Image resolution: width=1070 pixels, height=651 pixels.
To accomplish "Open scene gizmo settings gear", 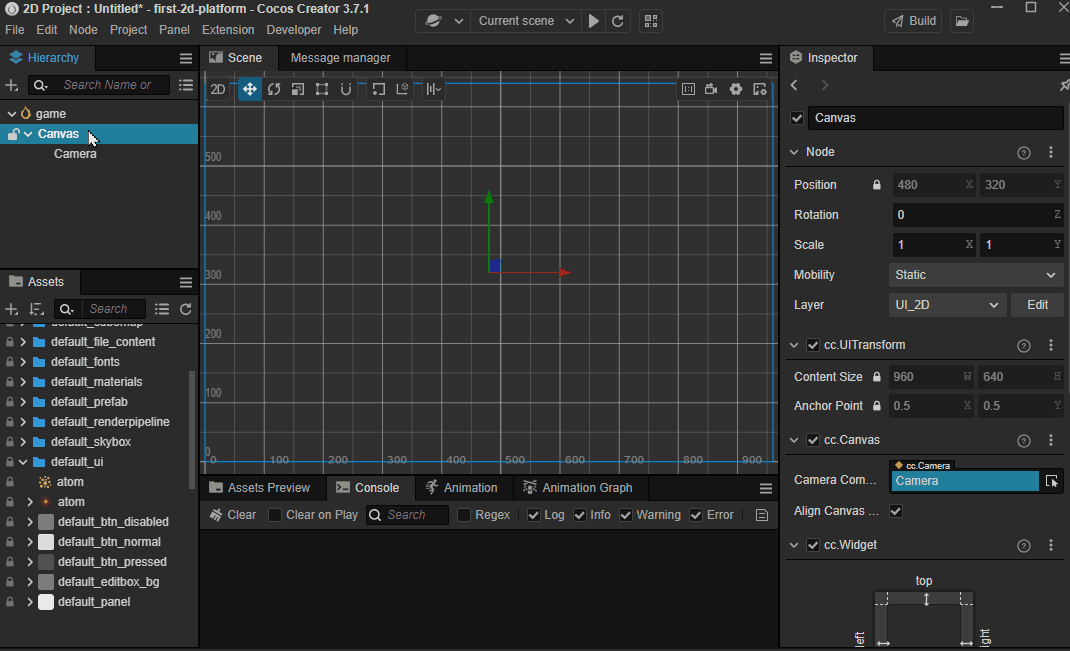I will pyautogui.click(x=736, y=90).
